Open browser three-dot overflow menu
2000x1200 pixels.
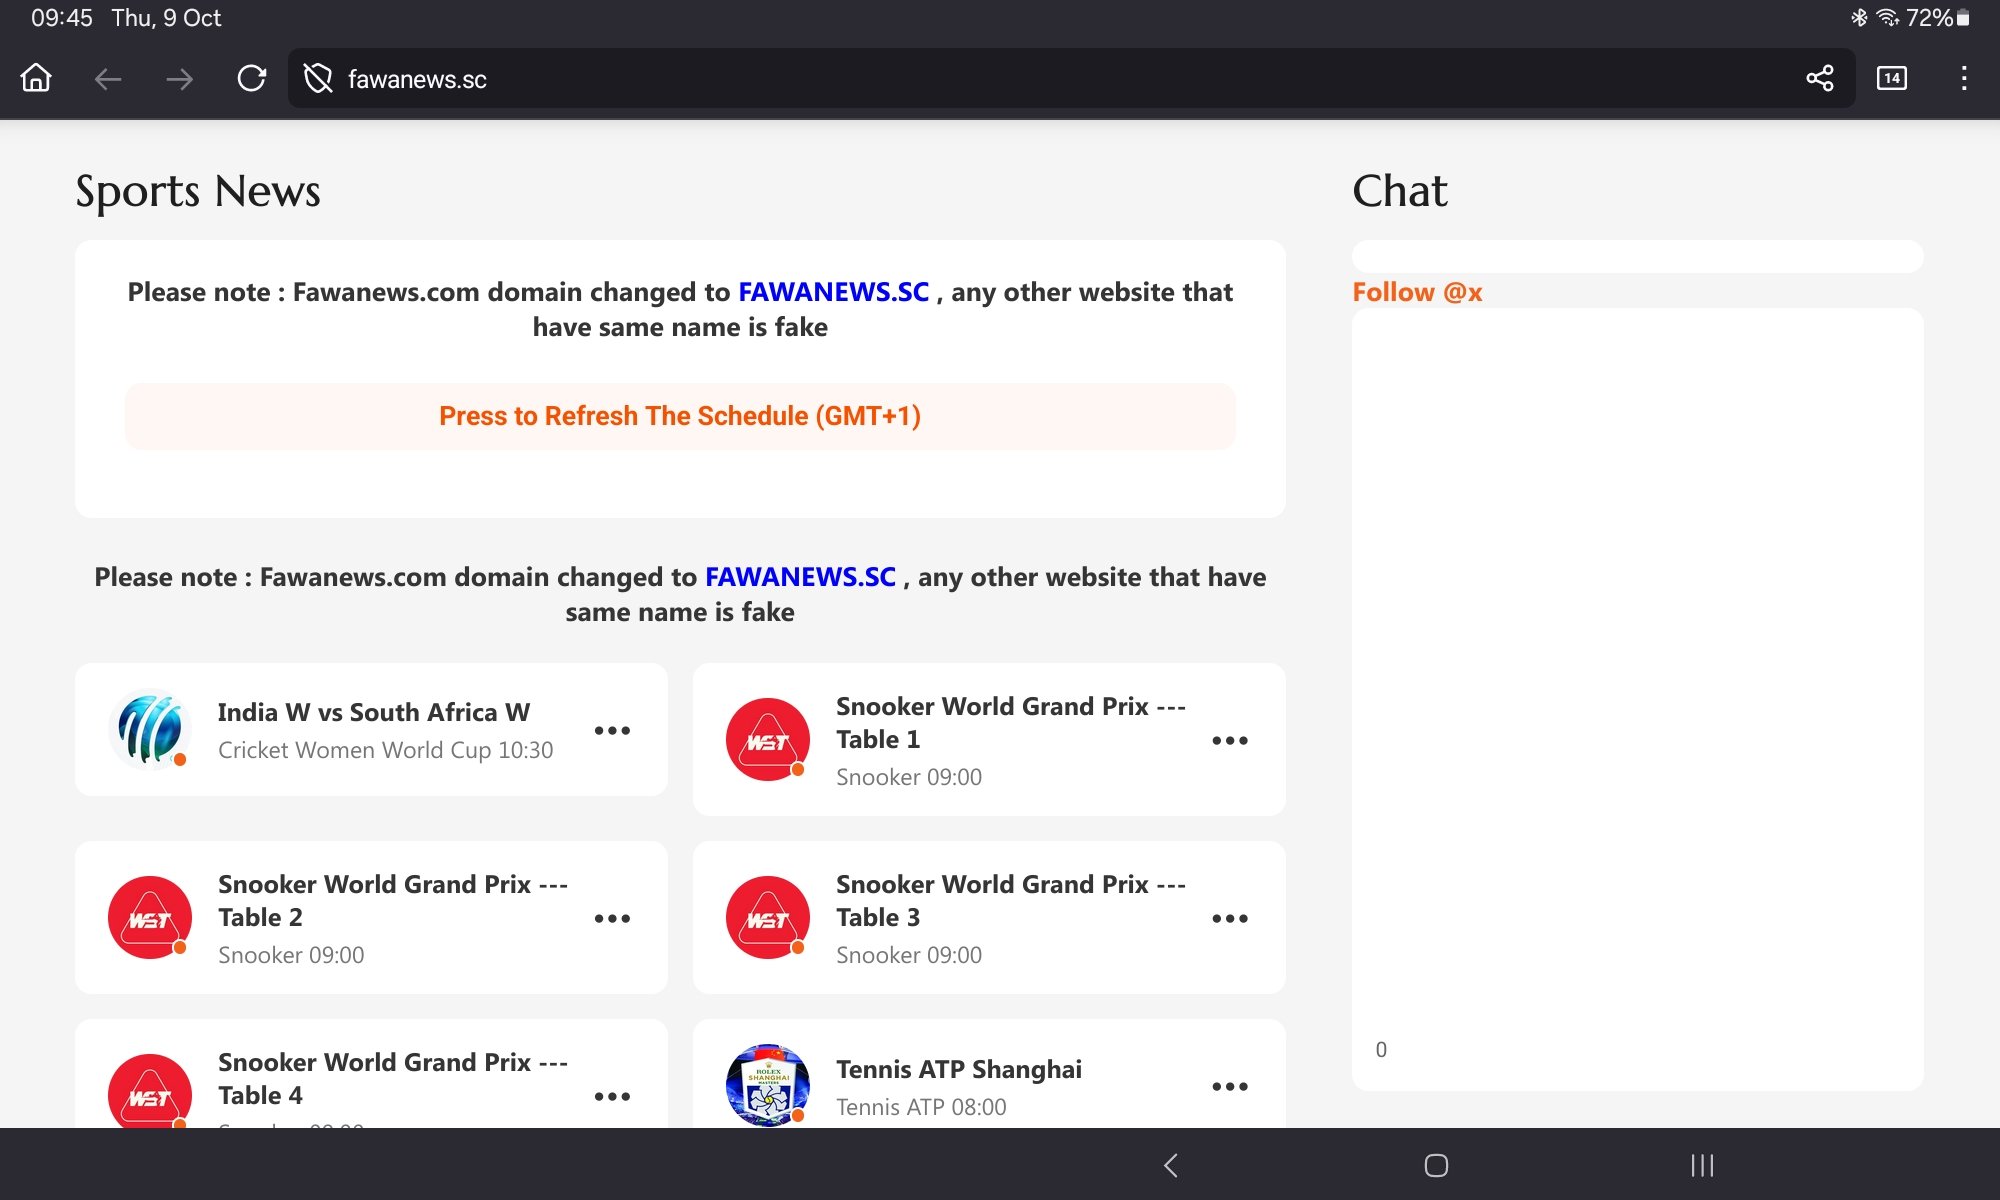[1964, 78]
